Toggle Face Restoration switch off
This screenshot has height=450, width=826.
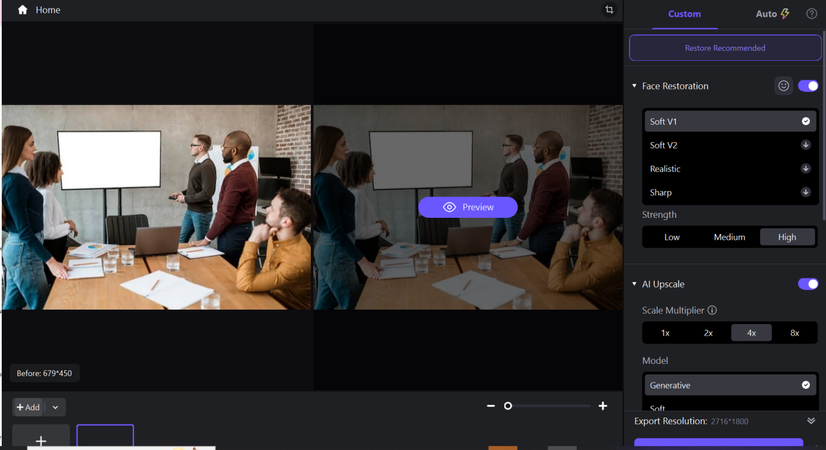[808, 85]
